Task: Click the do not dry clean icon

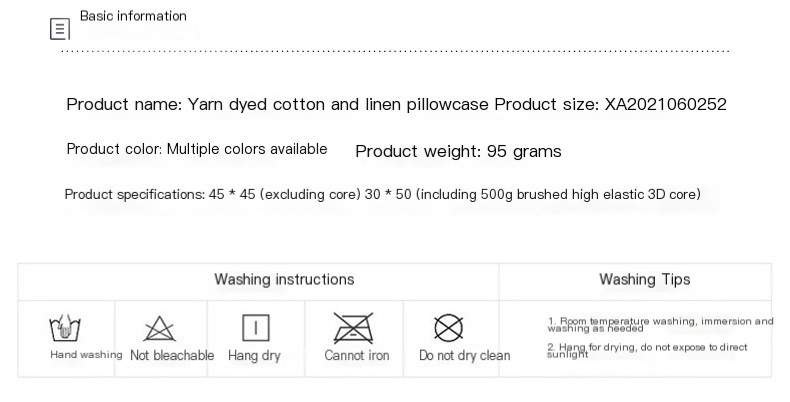Action: tap(448, 328)
